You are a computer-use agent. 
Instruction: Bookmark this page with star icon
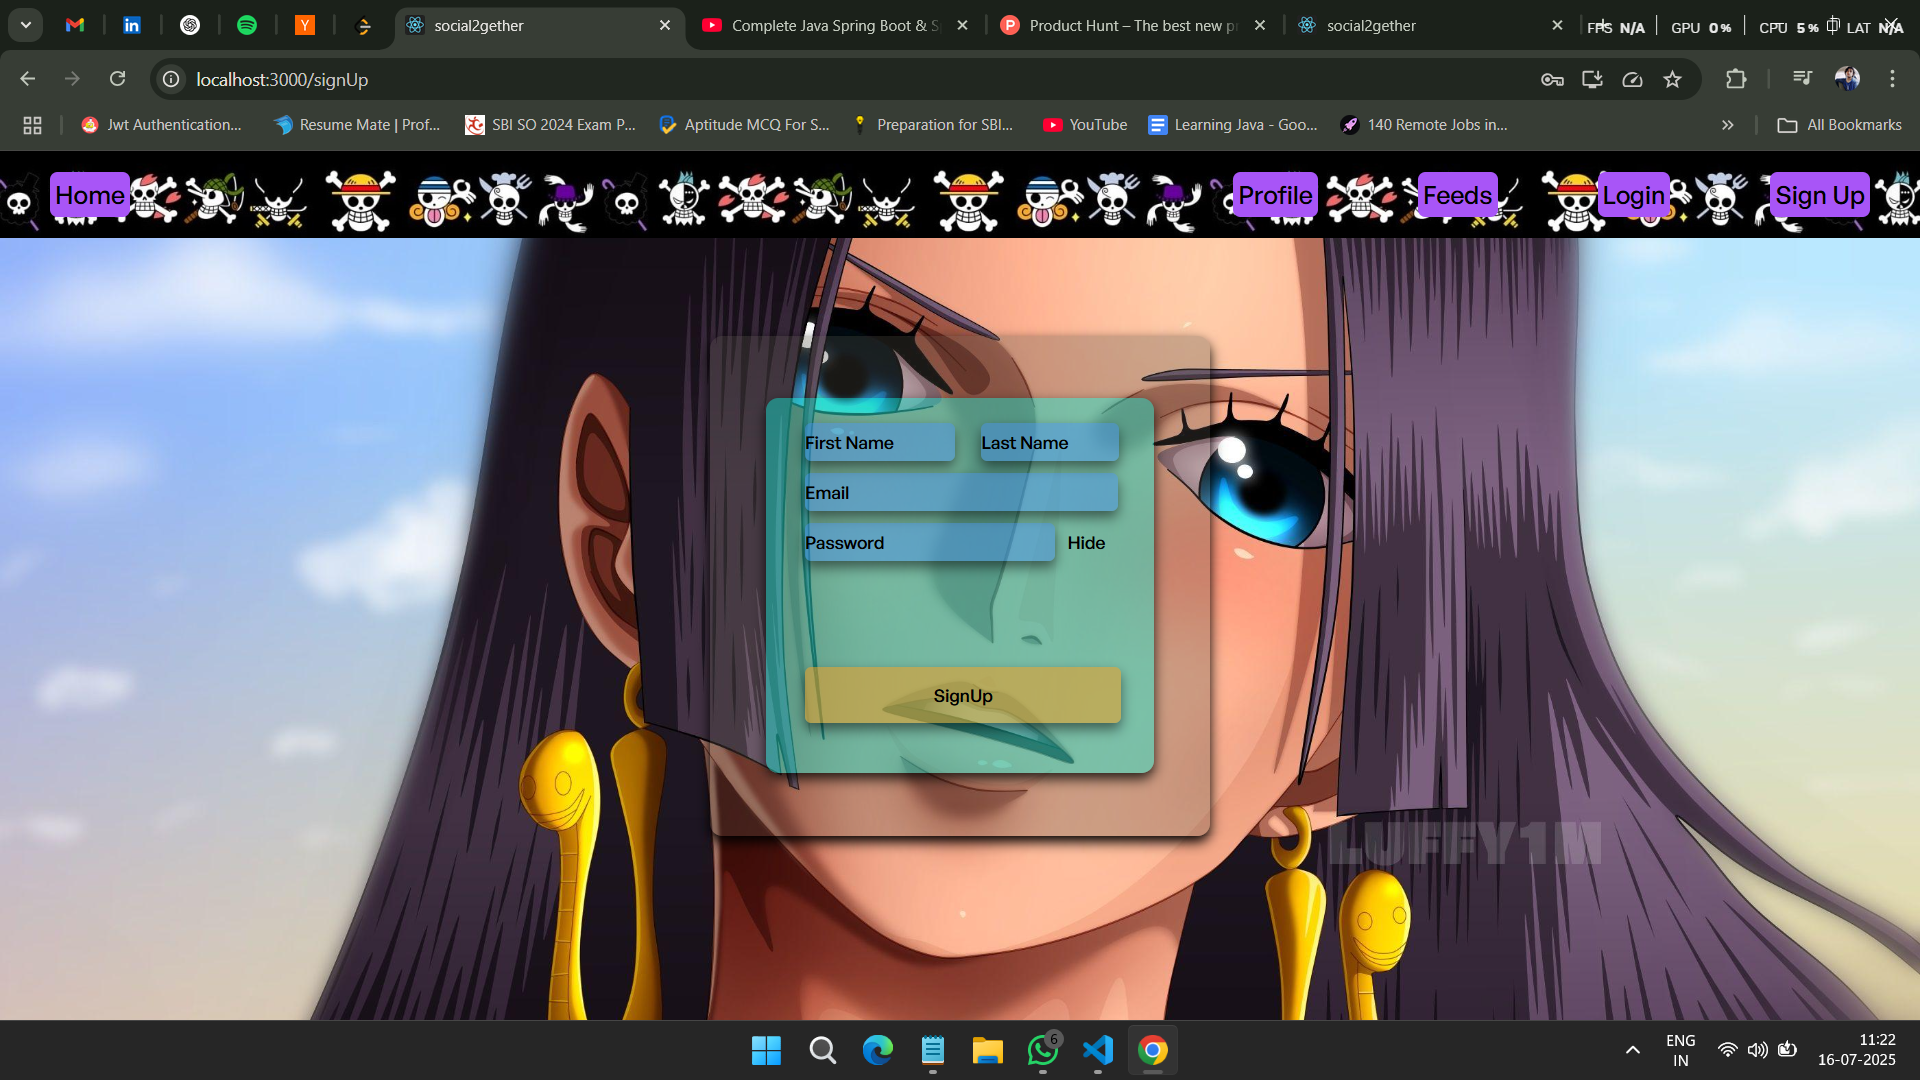tap(1672, 79)
